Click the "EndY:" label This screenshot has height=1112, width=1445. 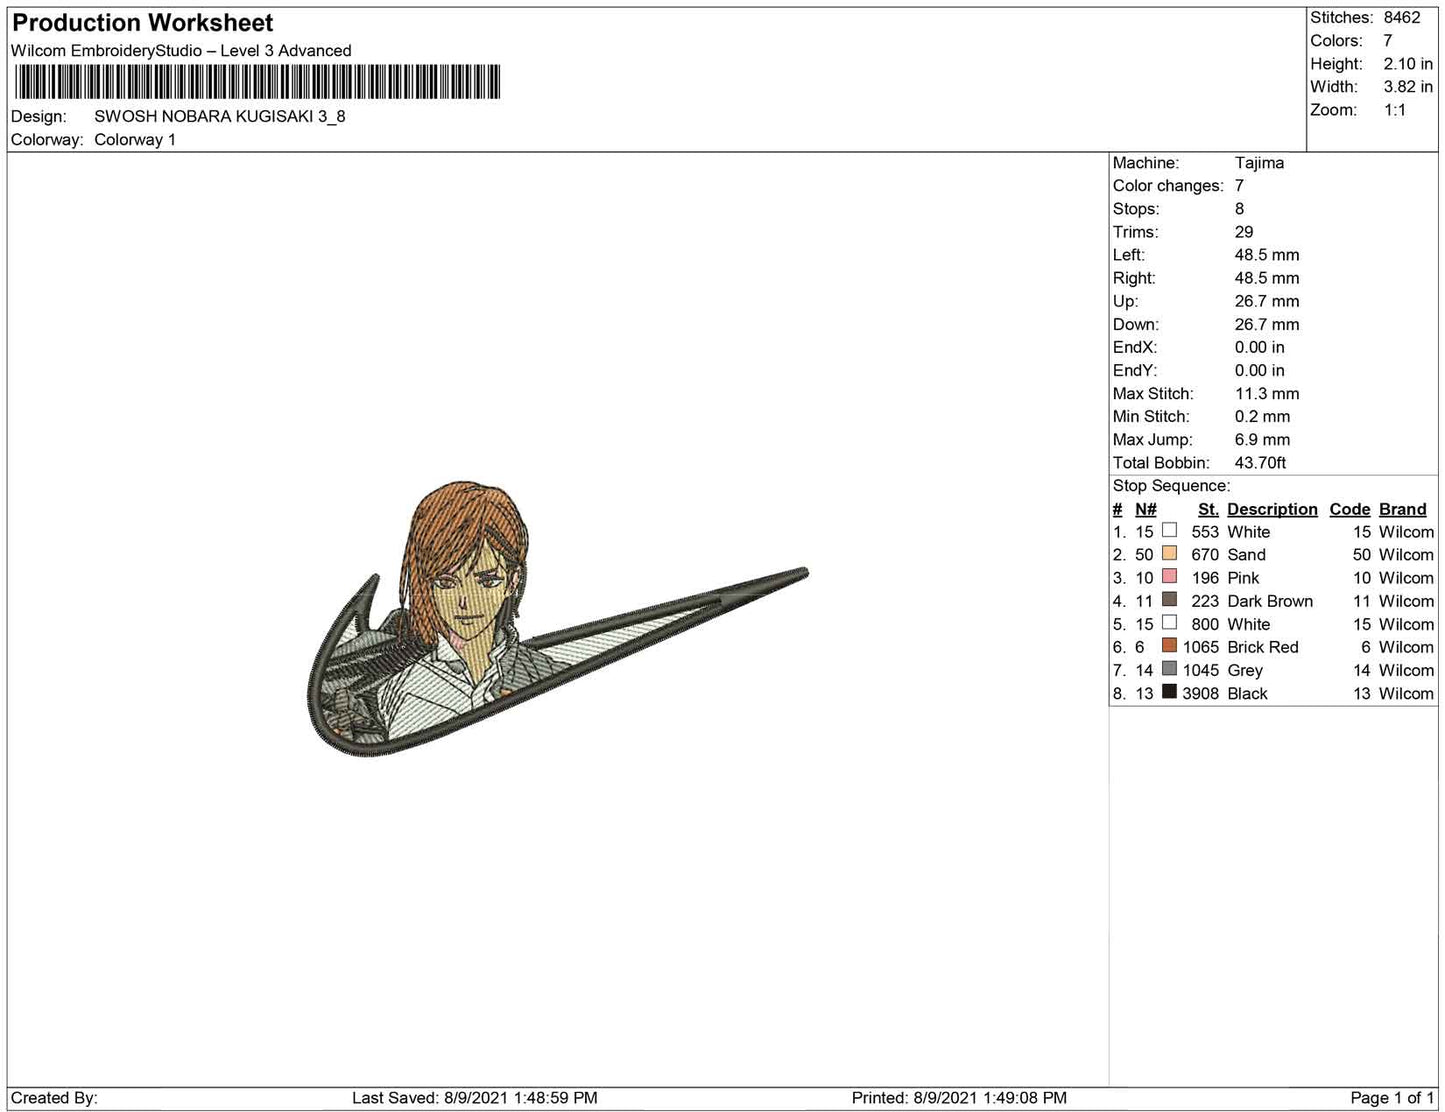[1135, 370]
